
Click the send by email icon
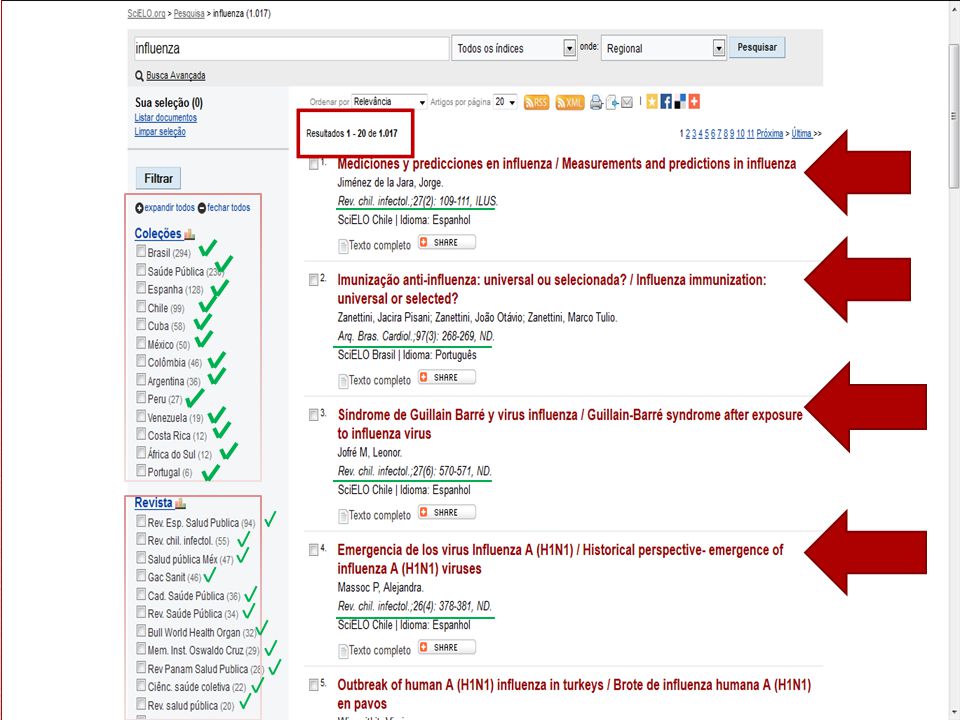coord(627,103)
